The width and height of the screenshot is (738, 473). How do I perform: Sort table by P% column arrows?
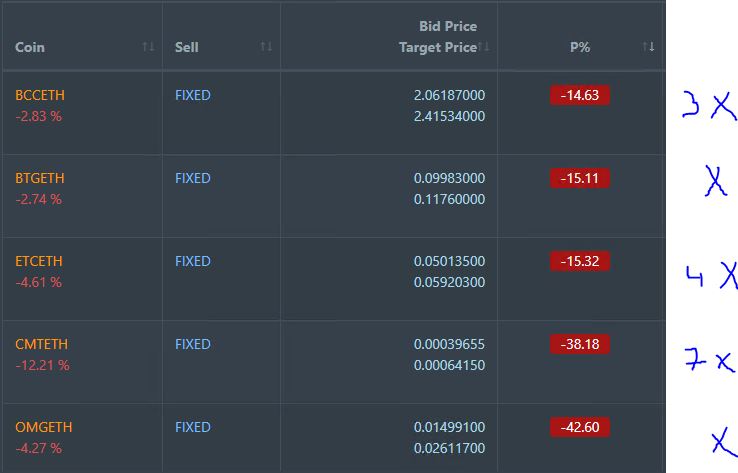(649, 47)
